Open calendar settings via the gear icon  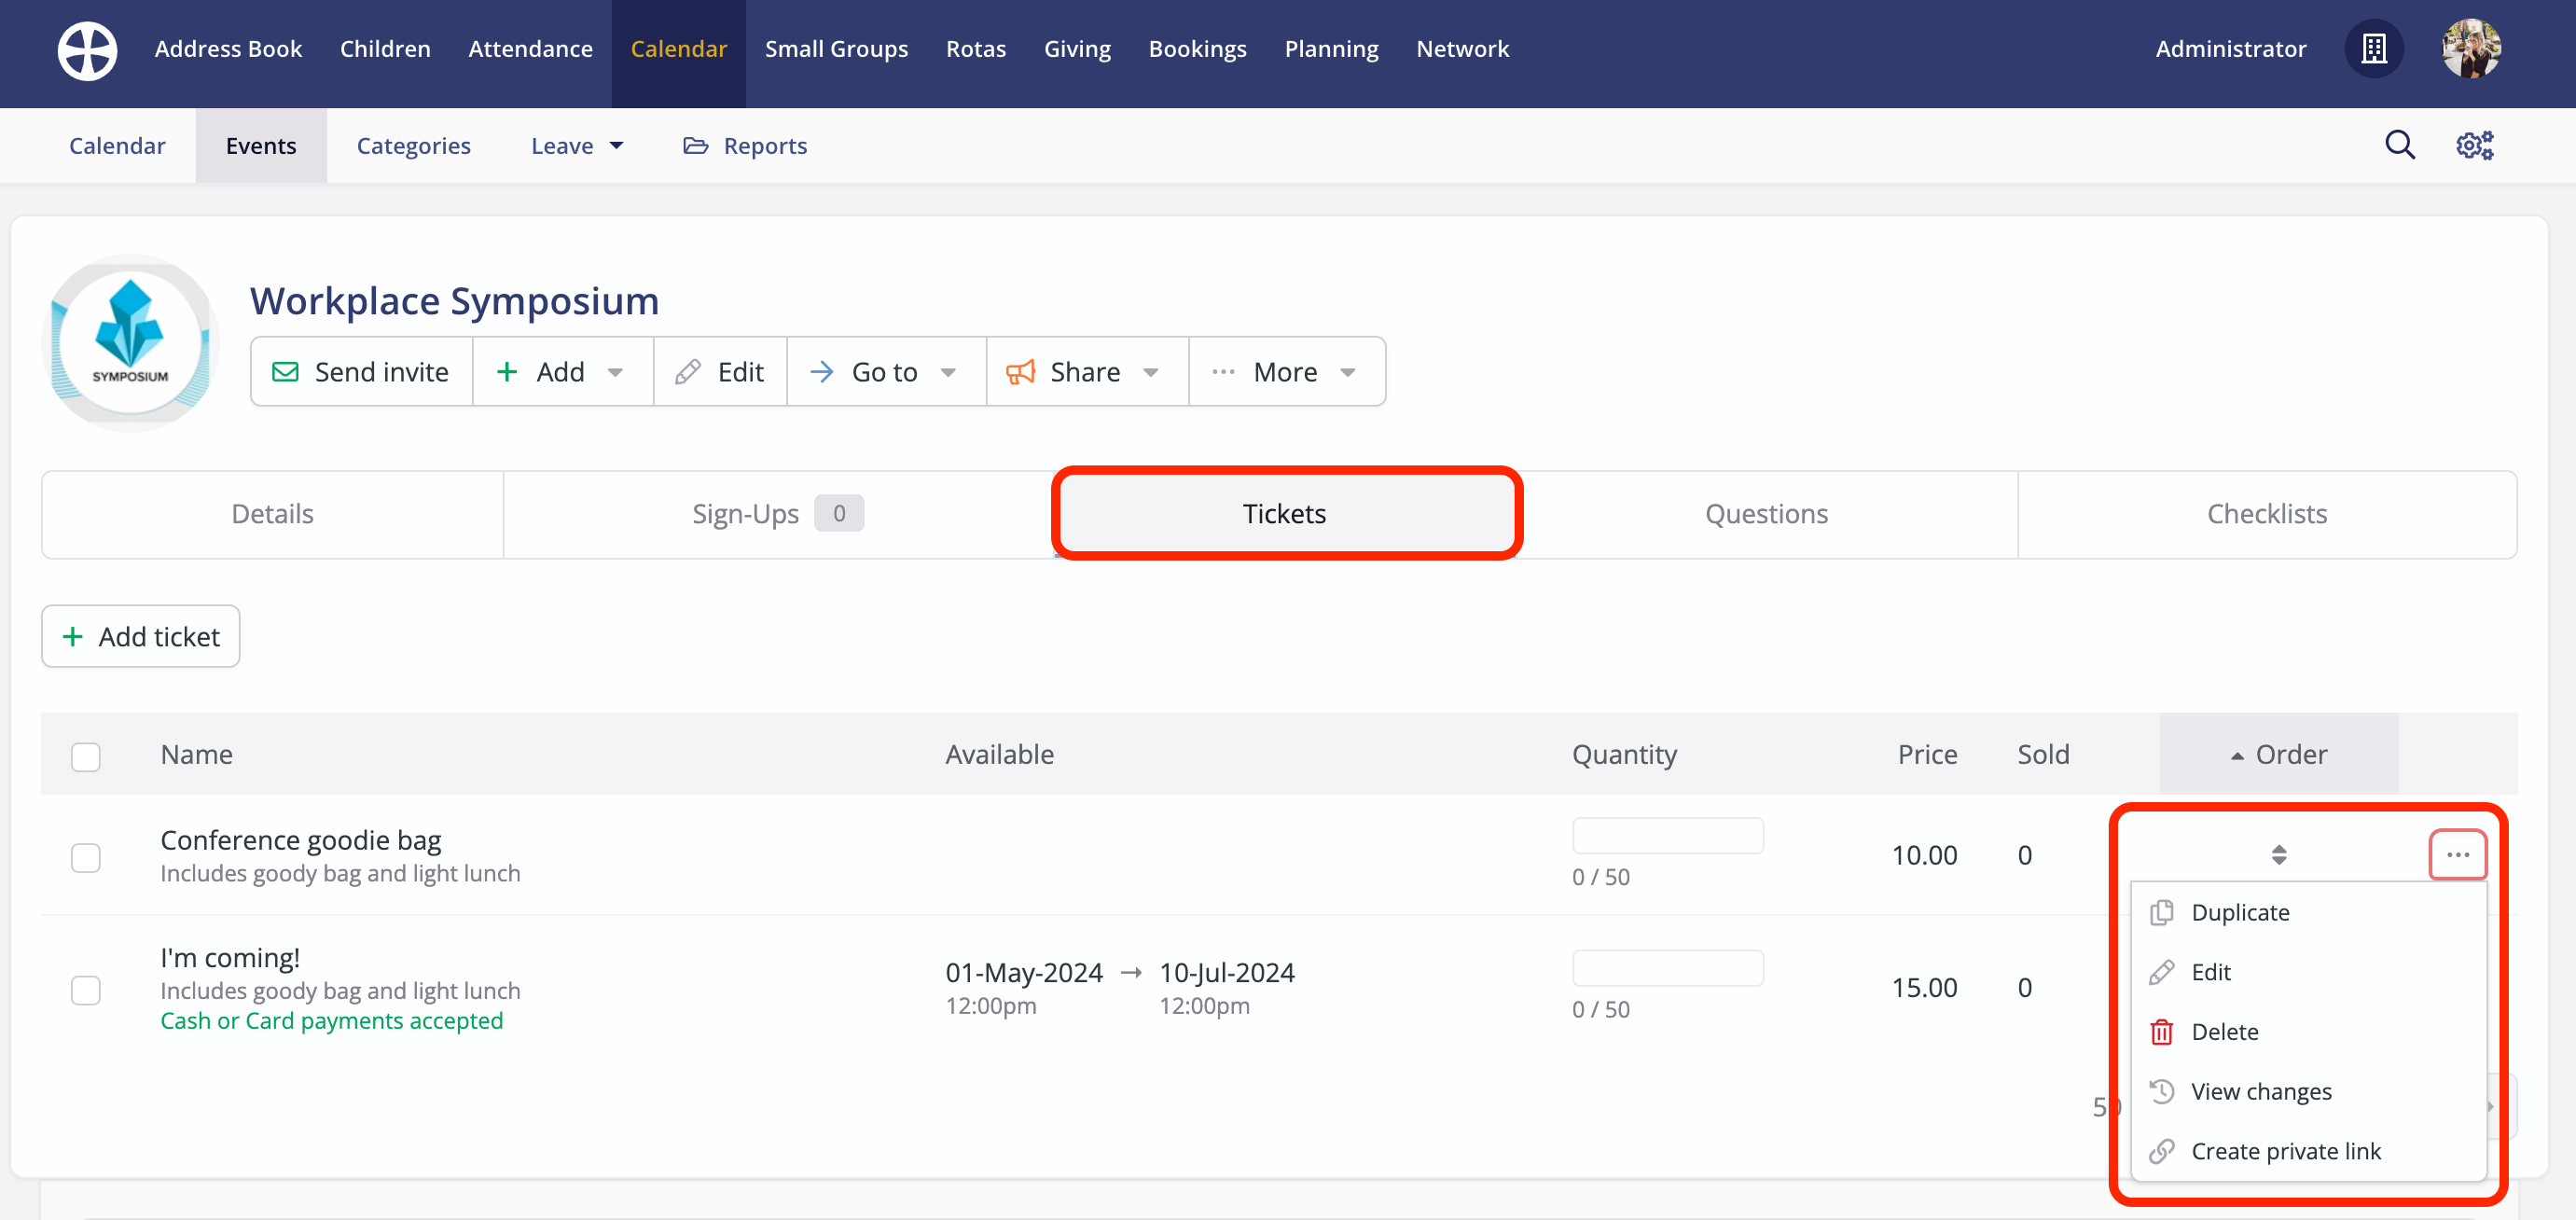pos(2474,145)
